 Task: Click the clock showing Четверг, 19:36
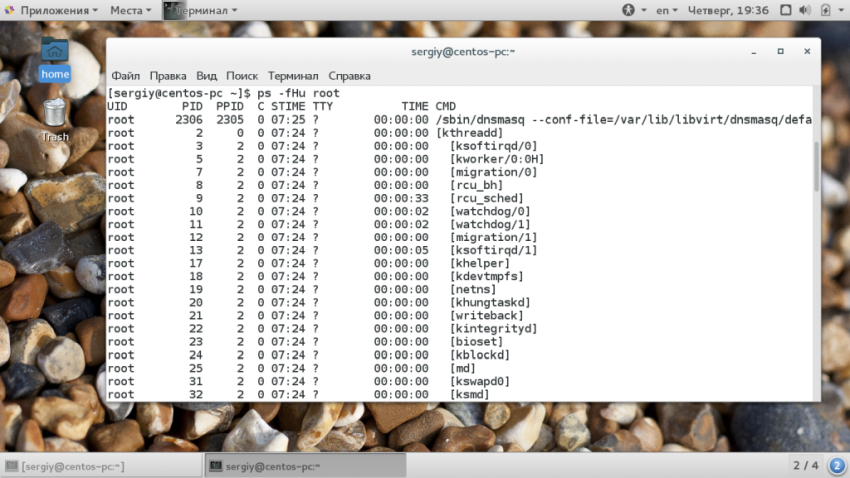(x=727, y=10)
